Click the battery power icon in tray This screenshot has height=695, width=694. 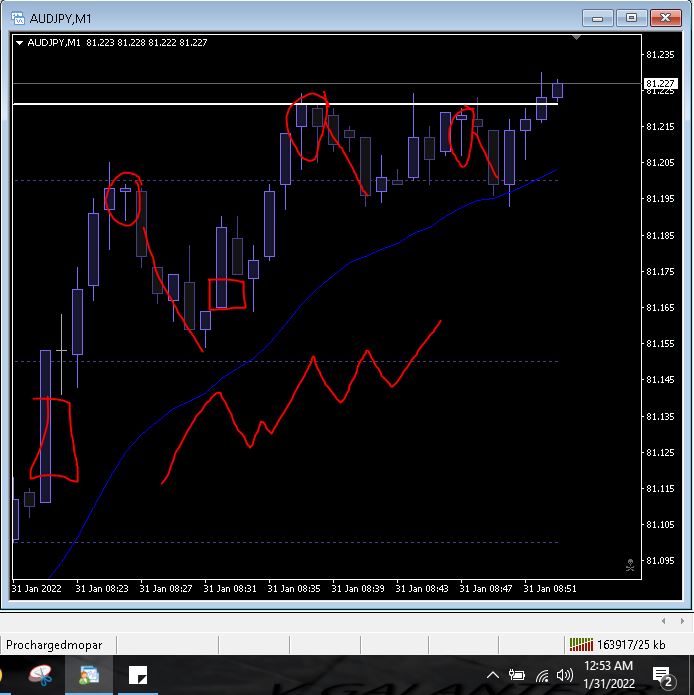pos(517,675)
